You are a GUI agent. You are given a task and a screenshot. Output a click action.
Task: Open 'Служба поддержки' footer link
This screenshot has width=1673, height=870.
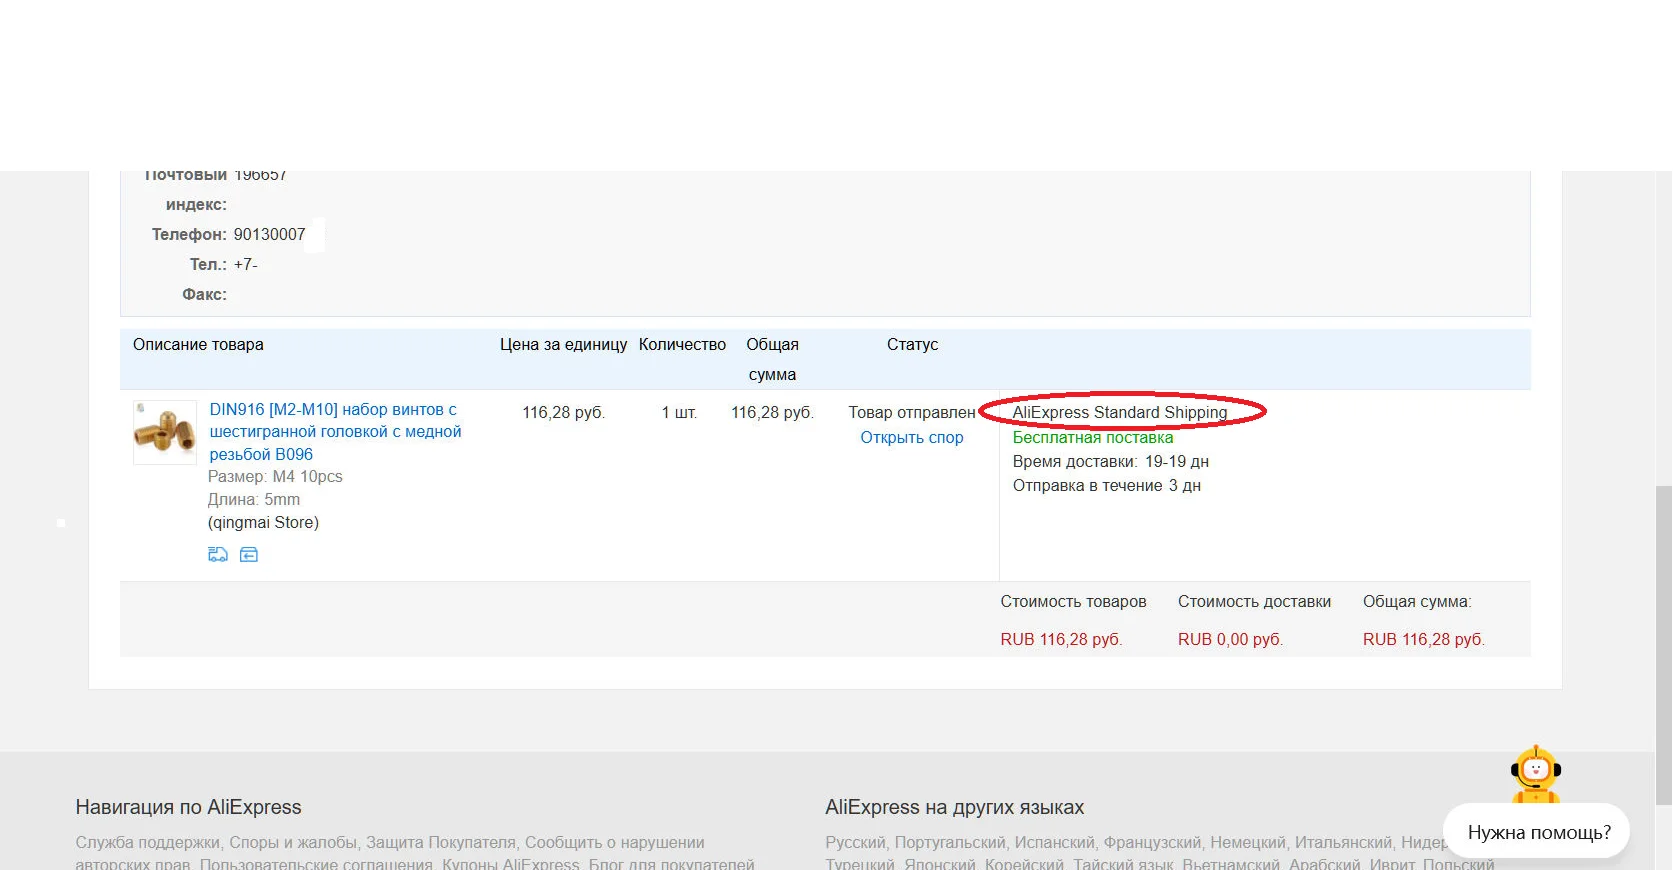[x=148, y=842]
